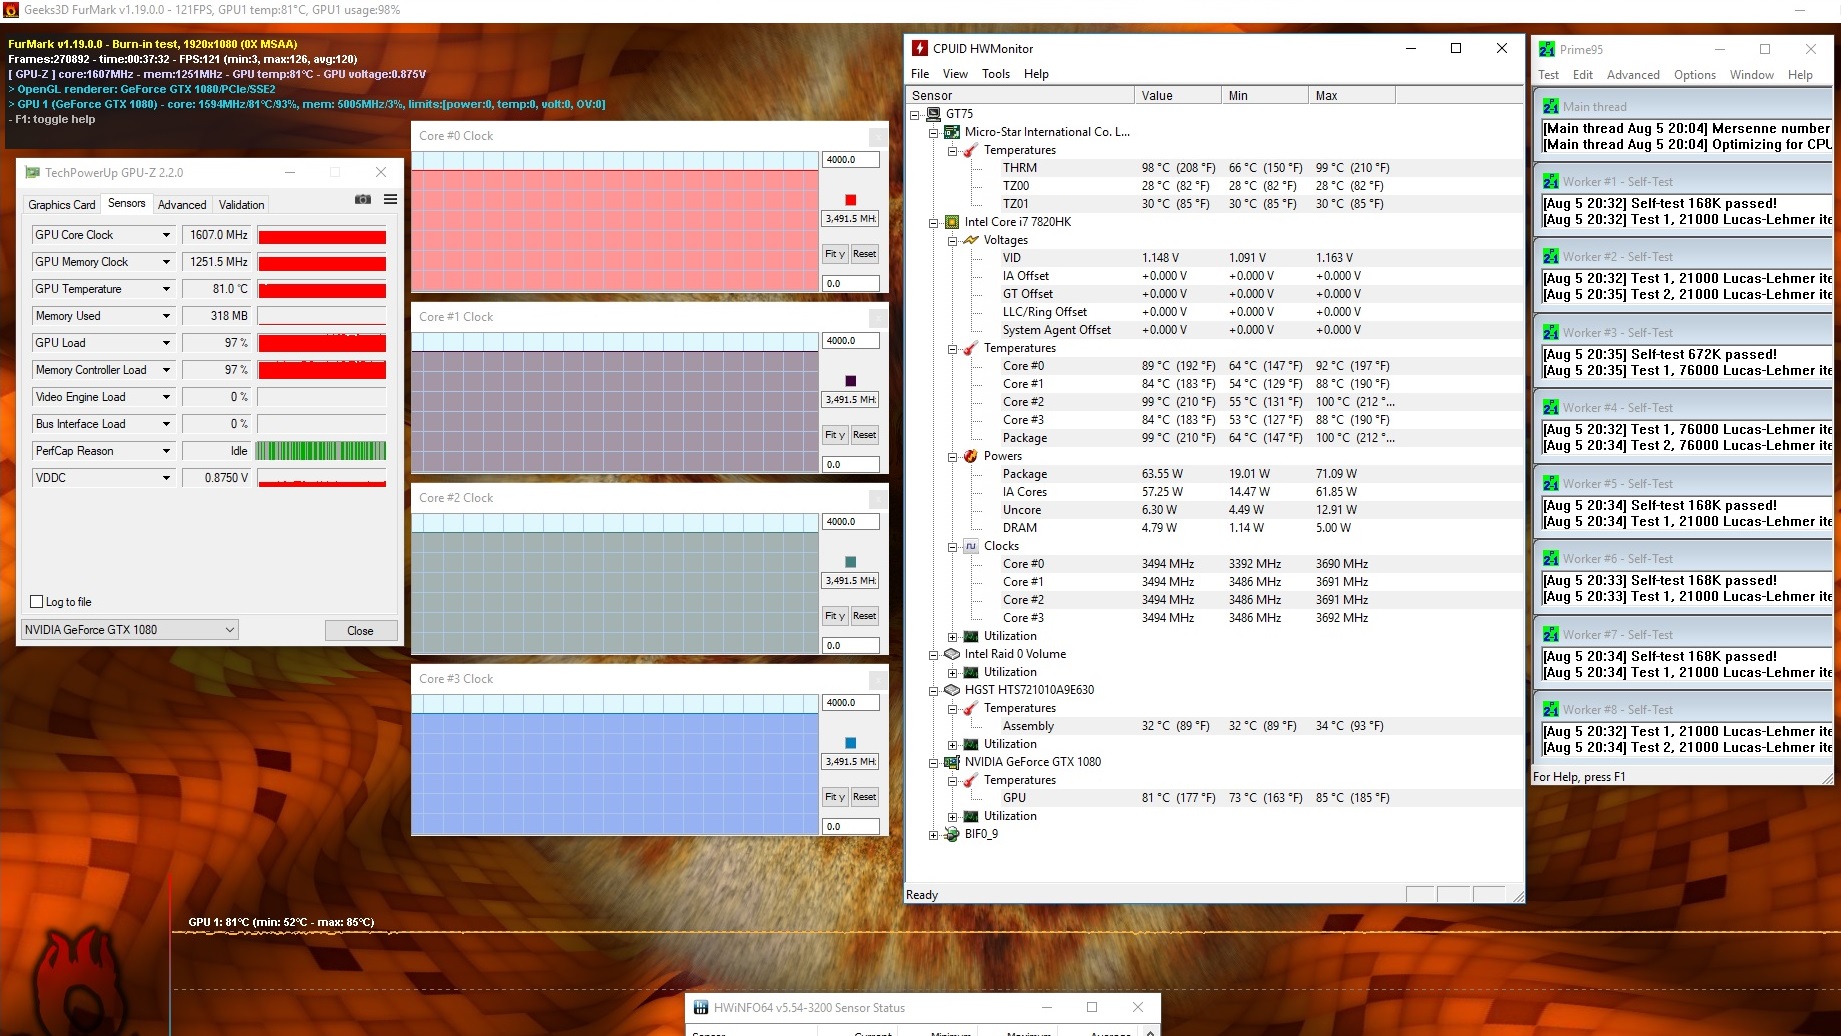Click the Prime95 title bar app icon
The height and width of the screenshot is (1036, 1841).
click(1547, 49)
